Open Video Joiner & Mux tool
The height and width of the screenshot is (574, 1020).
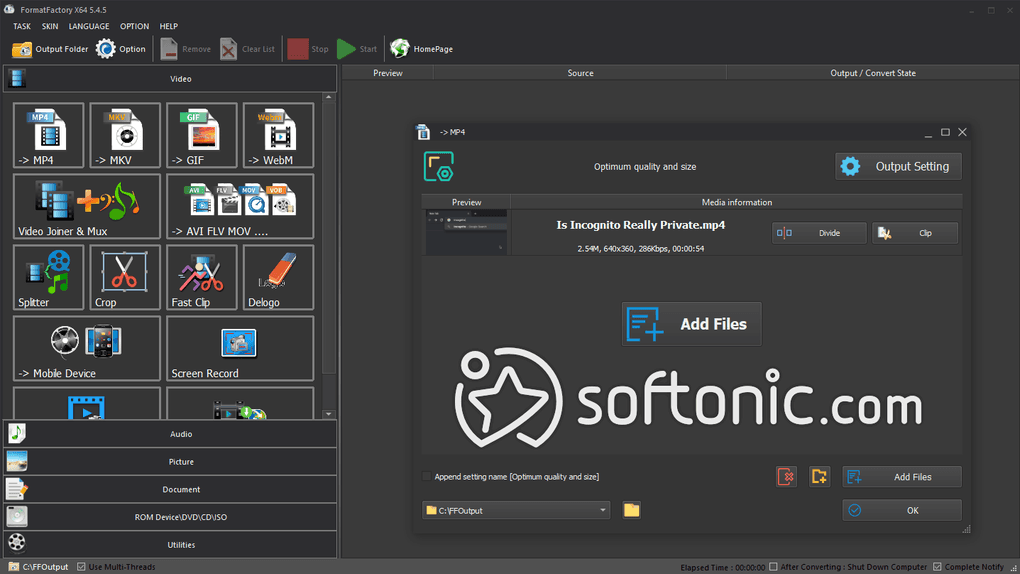click(x=87, y=206)
